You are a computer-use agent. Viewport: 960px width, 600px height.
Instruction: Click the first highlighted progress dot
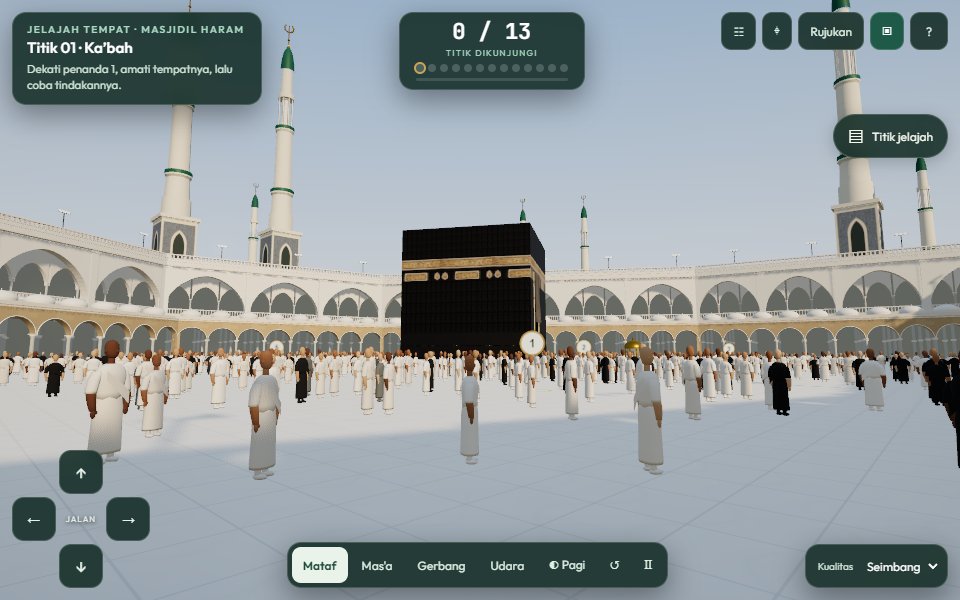coord(419,68)
